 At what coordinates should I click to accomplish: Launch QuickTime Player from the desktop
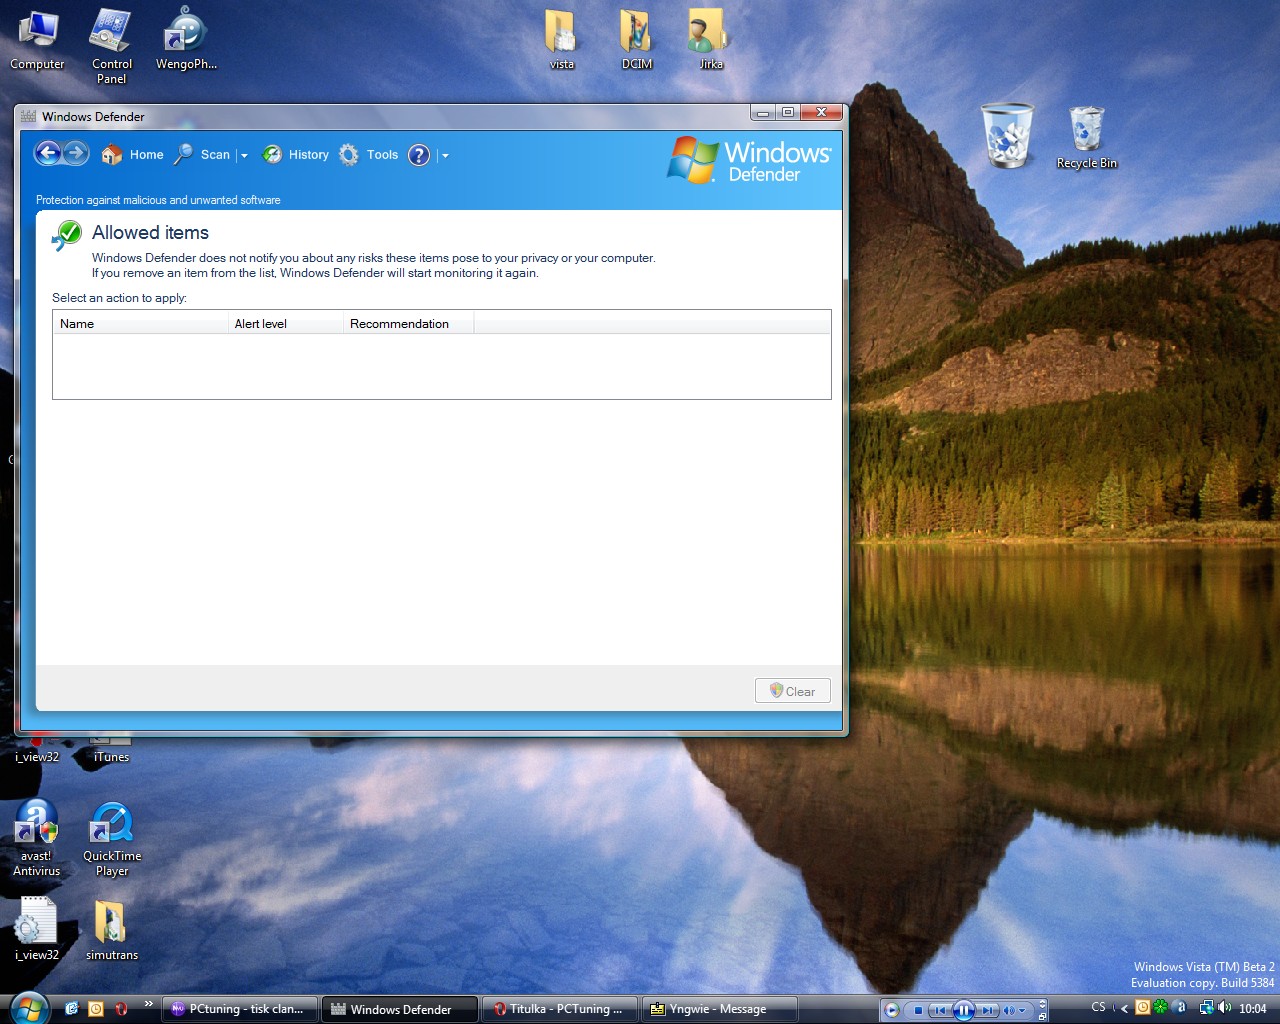(x=112, y=839)
